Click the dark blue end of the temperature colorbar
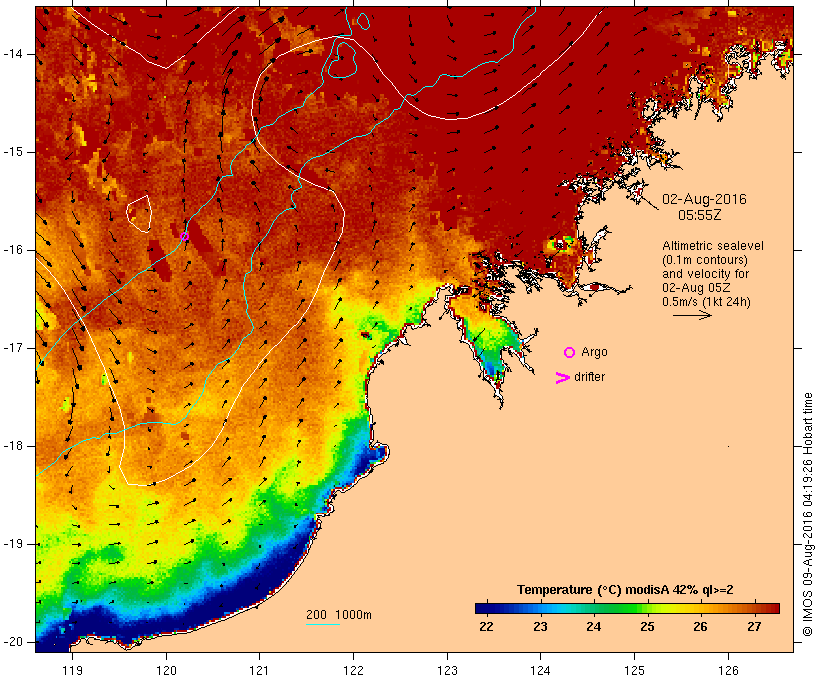Screen dimensions: 820x680 (x=484, y=608)
